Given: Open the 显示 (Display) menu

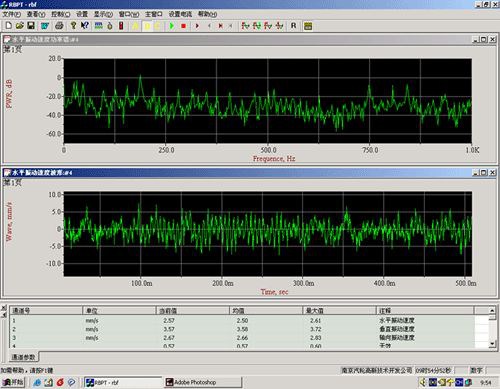Looking at the screenshot, I should pyautogui.click(x=103, y=14).
